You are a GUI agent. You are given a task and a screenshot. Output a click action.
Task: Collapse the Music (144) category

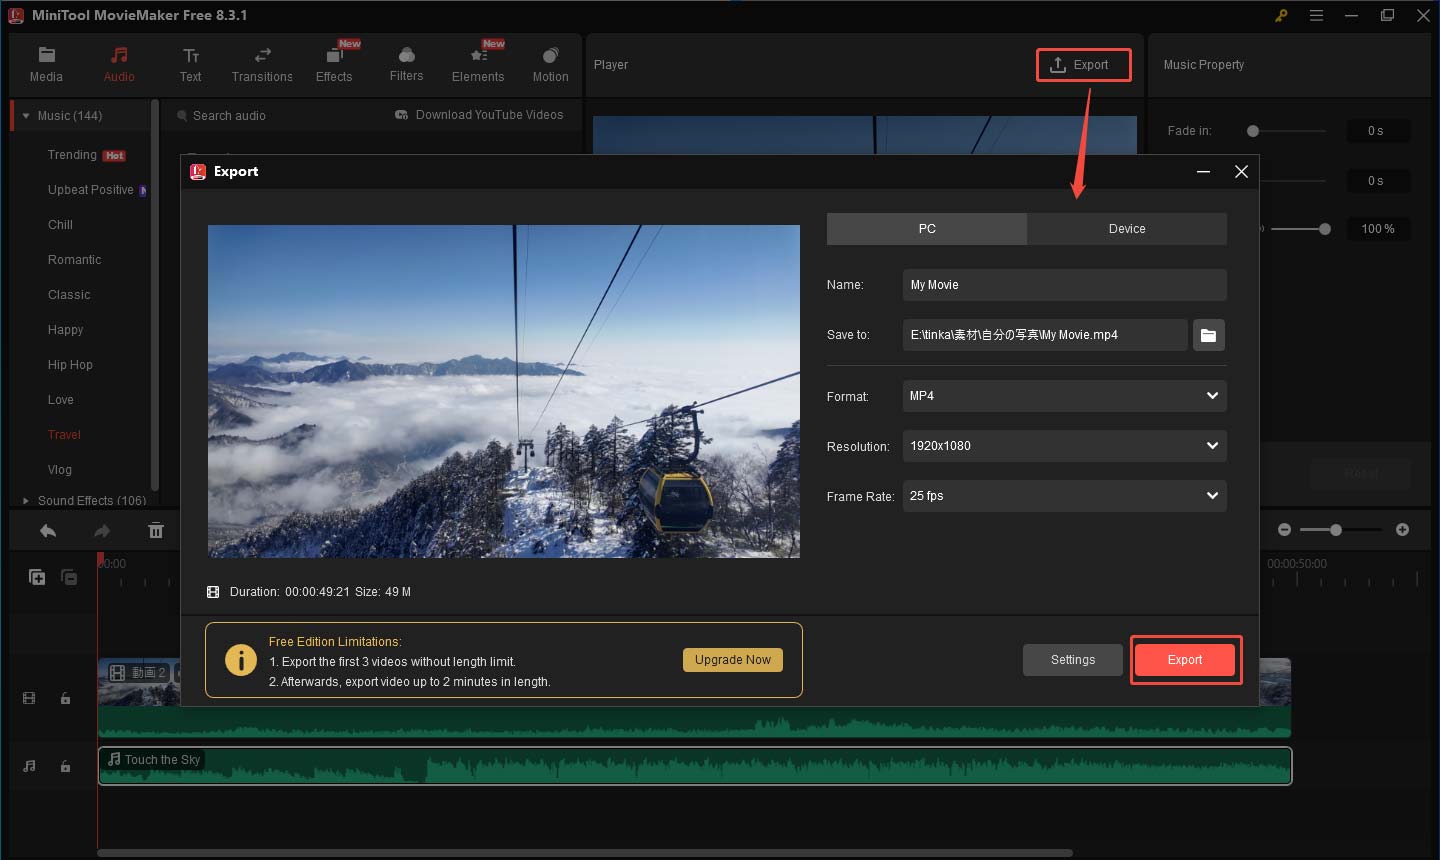(x=26, y=116)
